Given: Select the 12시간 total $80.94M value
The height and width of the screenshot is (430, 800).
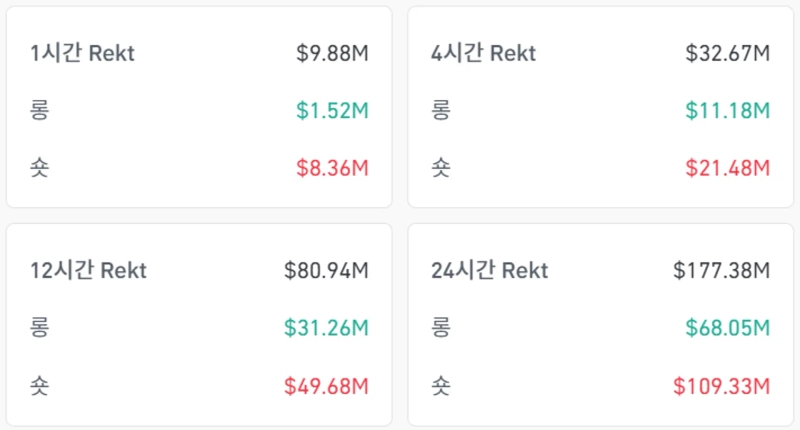Looking at the screenshot, I should click(326, 270).
